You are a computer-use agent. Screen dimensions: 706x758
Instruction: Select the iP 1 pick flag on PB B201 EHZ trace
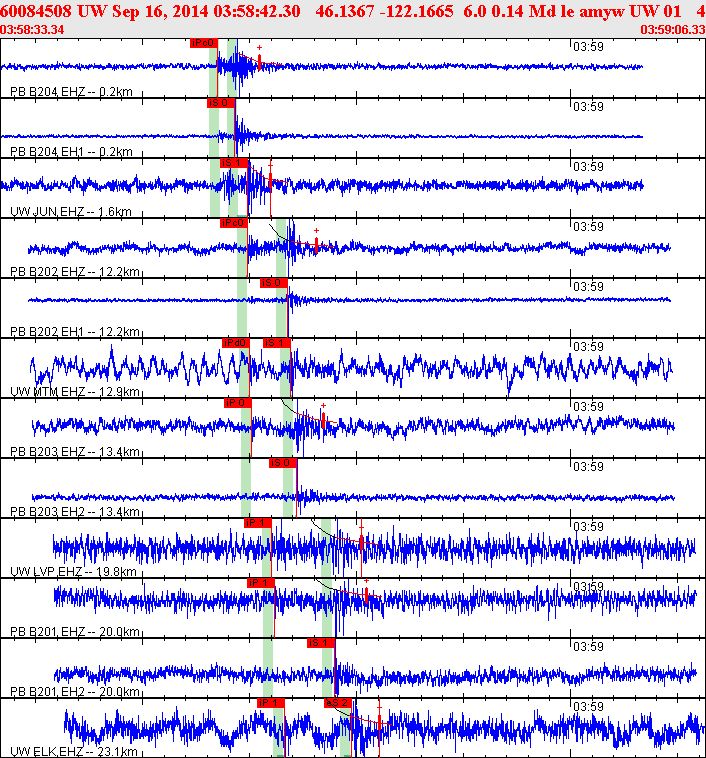pos(261,583)
